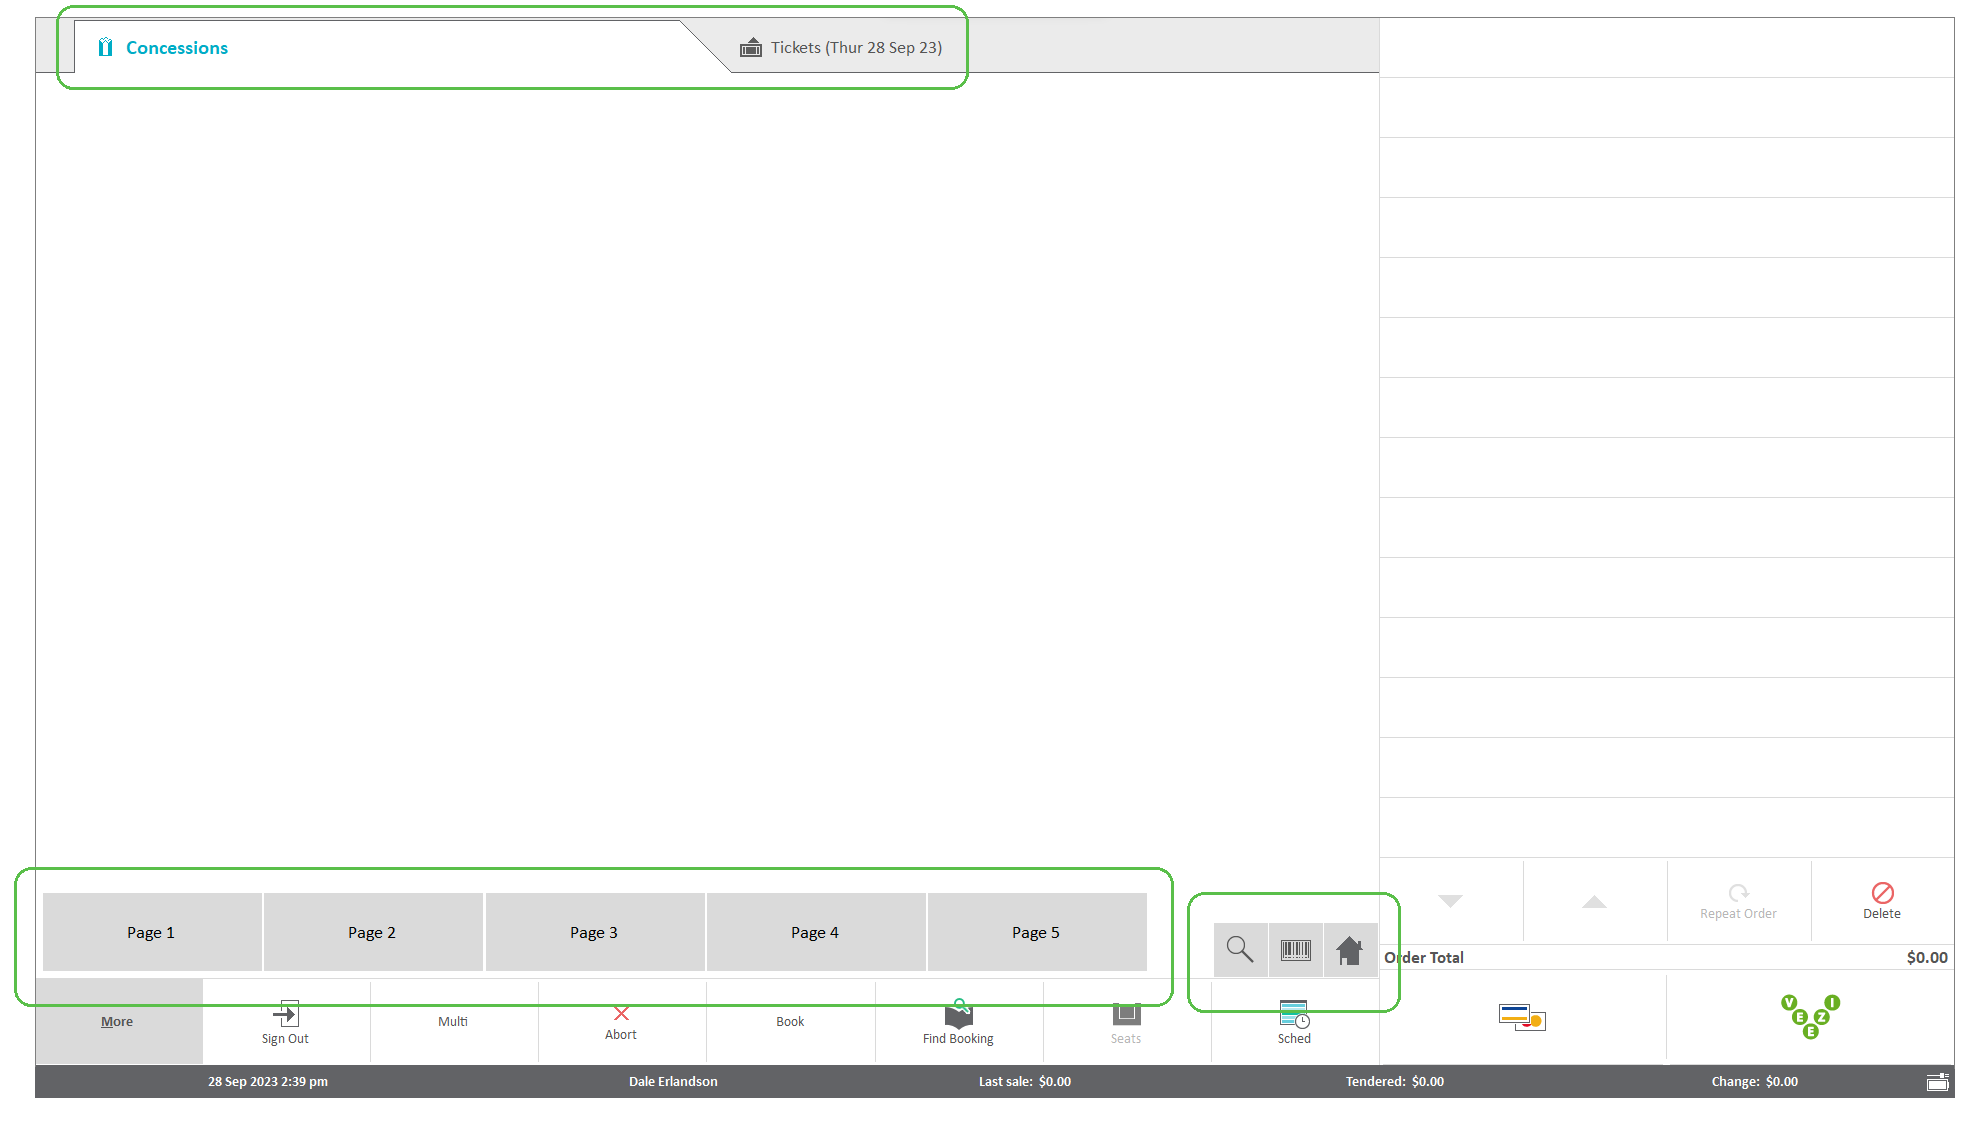This screenshot has height=1135, width=1983.
Task: Click the green VEEZI logo icon
Action: tap(1810, 1016)
